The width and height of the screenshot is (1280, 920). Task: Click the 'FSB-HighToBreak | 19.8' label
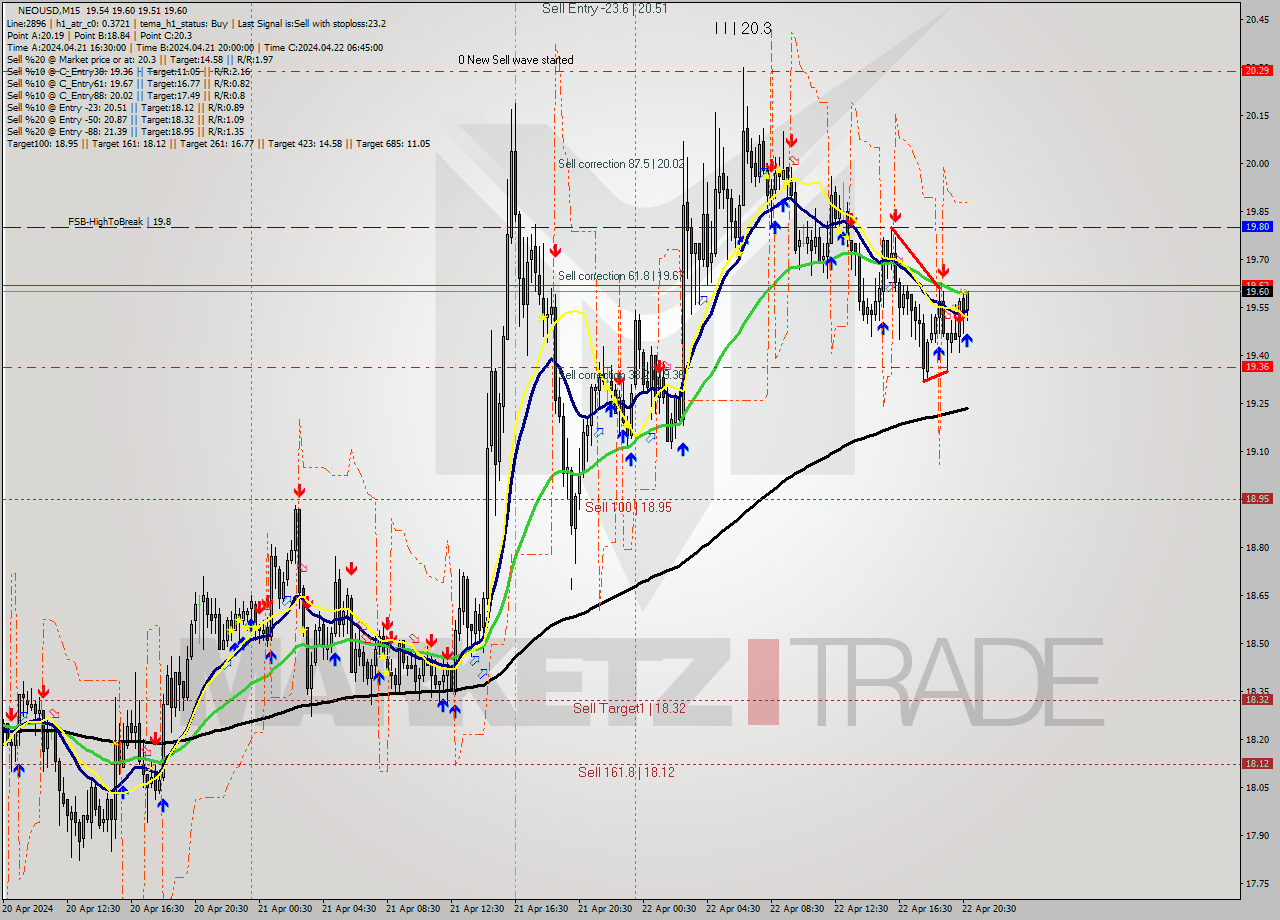click(x=119, y=221)
